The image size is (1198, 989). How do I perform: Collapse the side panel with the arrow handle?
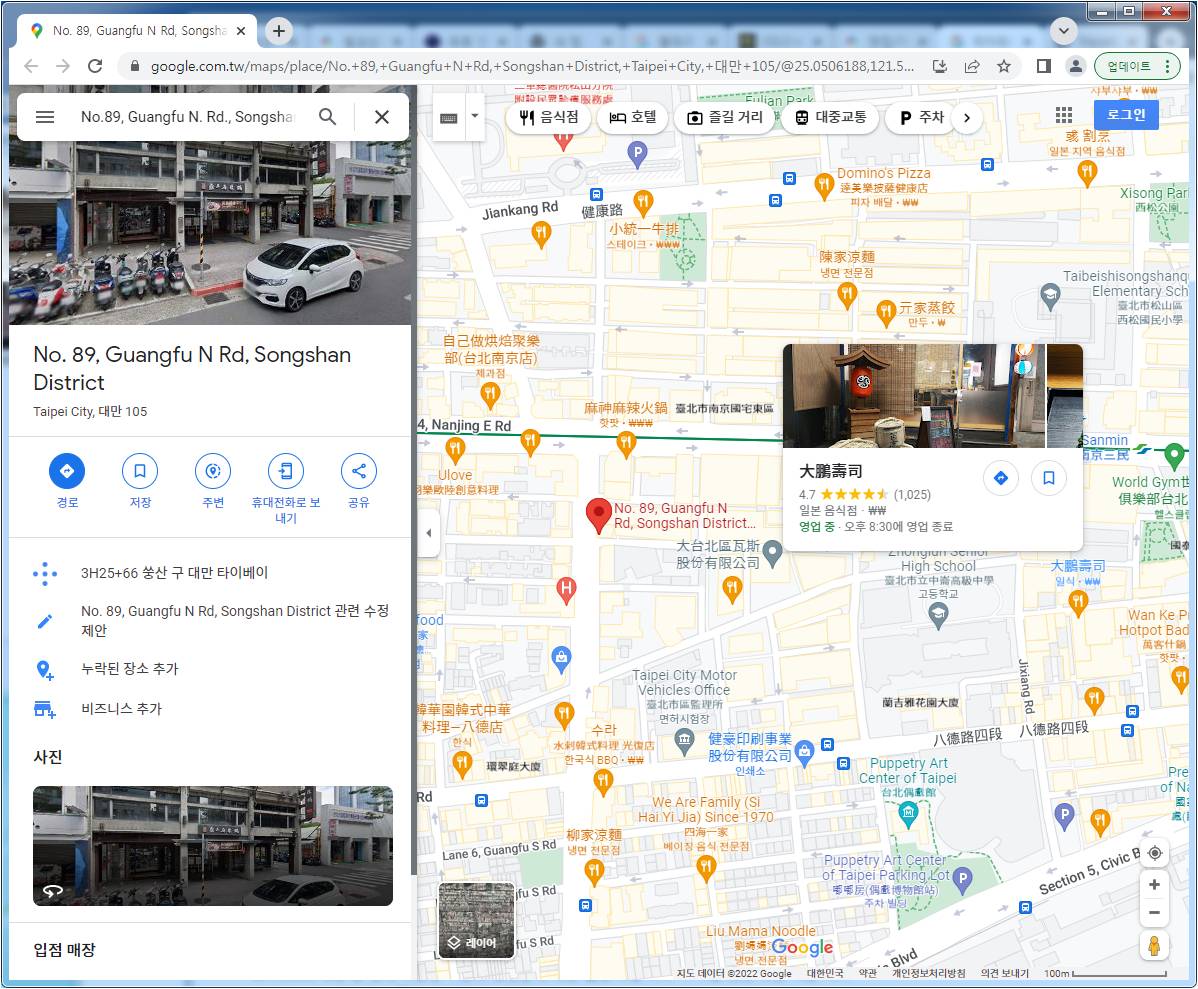pyautogui.click(x=428, y=533)
